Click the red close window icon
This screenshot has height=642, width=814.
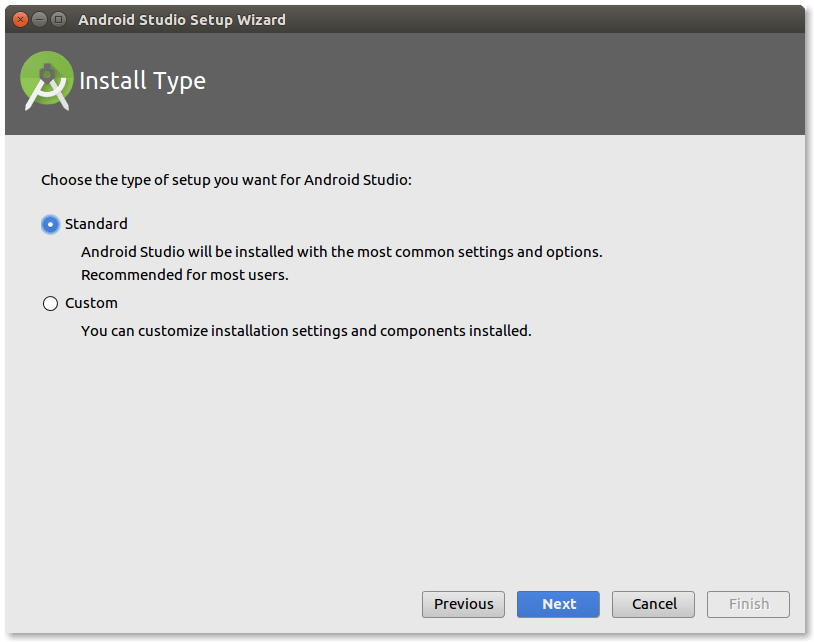pyautogui.click(x=18, y=18)
